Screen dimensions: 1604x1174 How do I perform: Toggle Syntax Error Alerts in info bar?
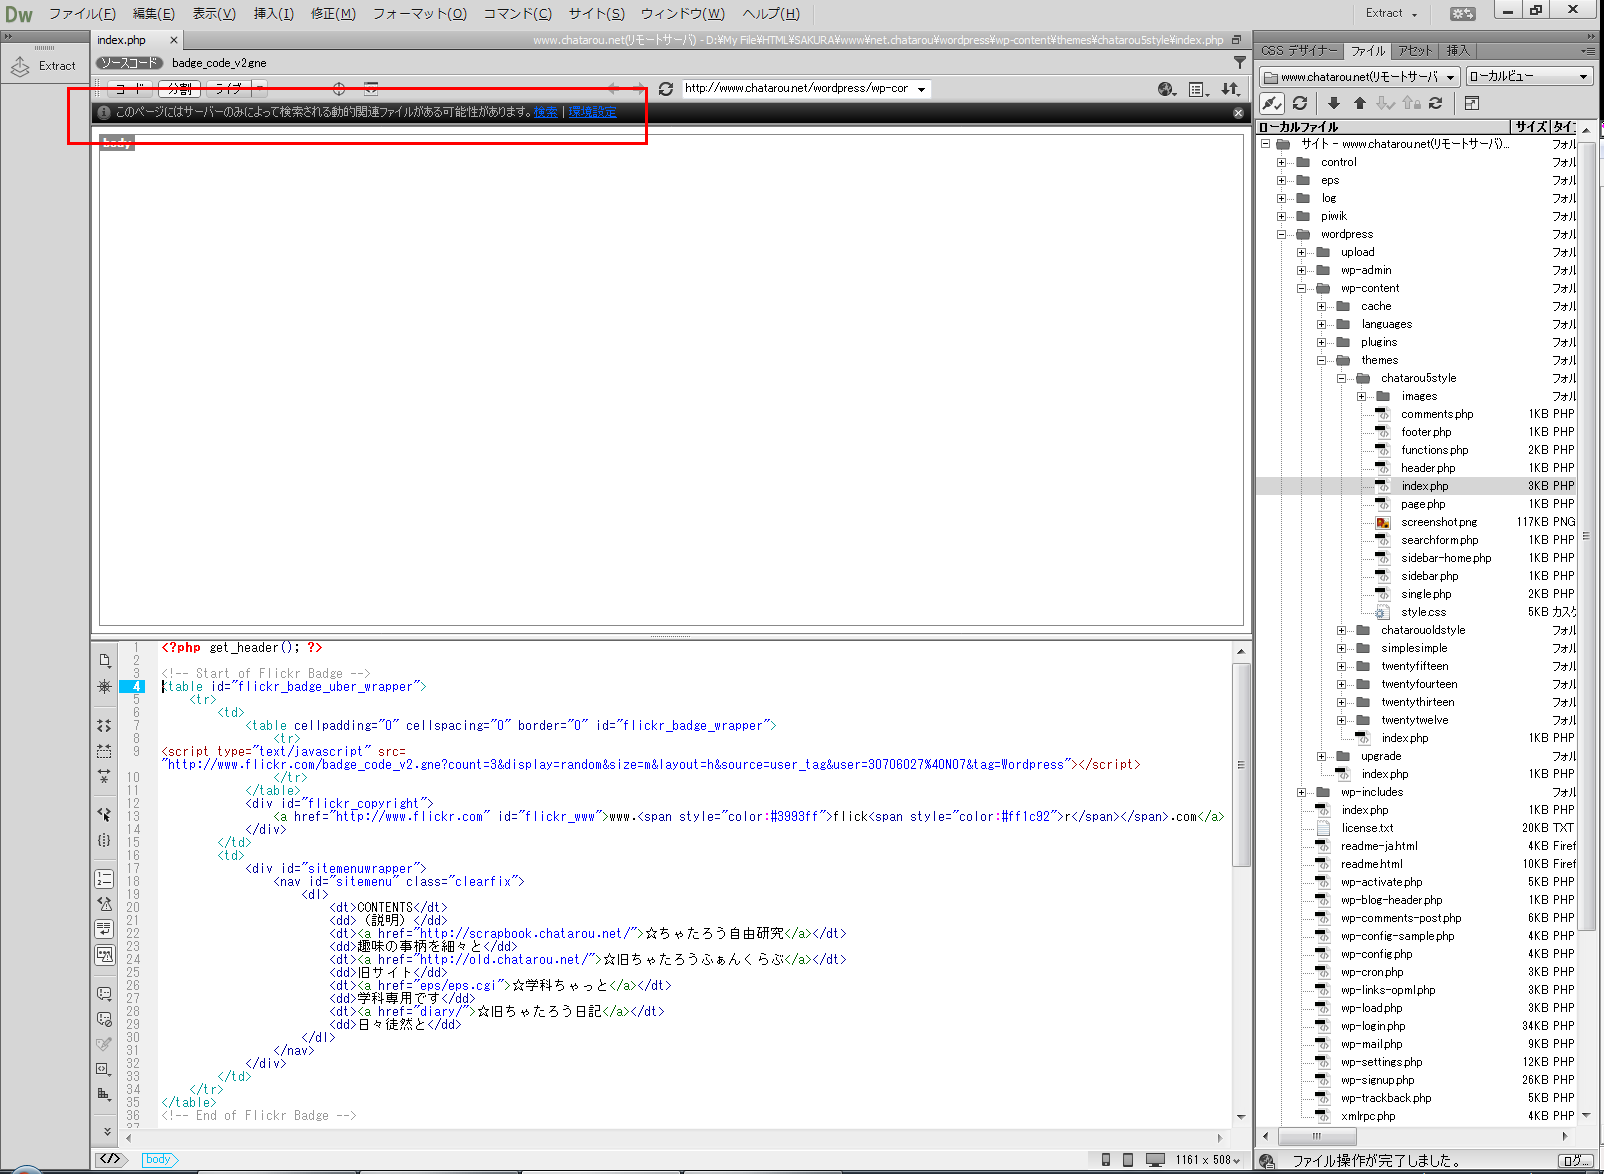(105, 955)
